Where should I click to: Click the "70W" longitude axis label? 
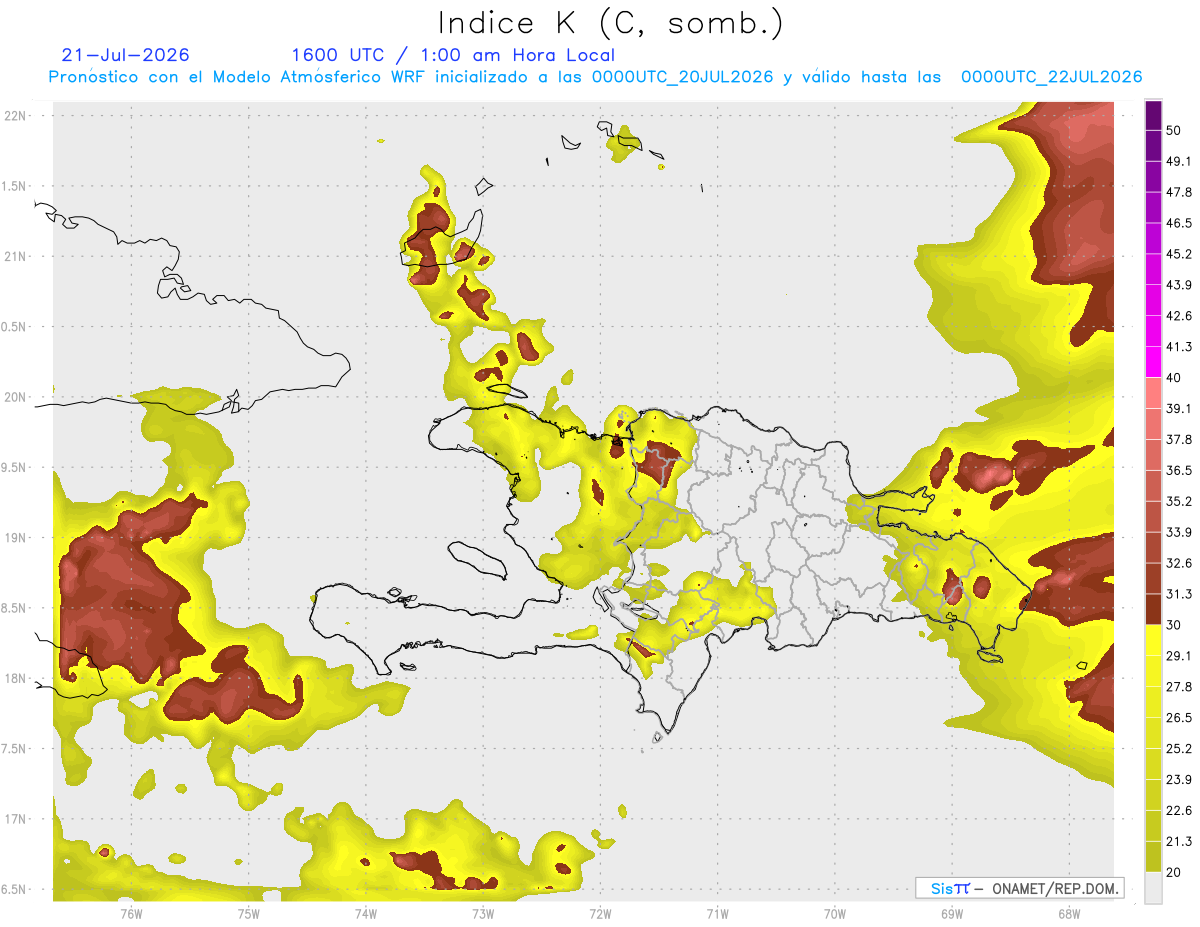coord(834,912)
